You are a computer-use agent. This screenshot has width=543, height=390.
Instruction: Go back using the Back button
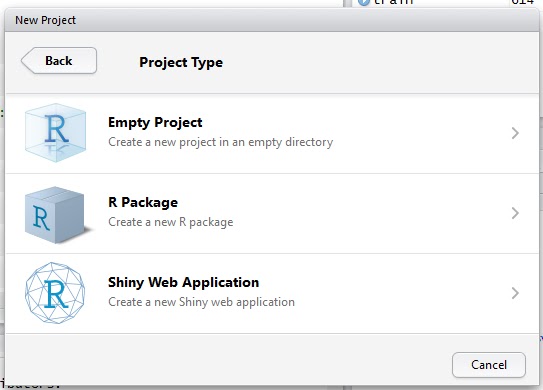pos(59,61)
